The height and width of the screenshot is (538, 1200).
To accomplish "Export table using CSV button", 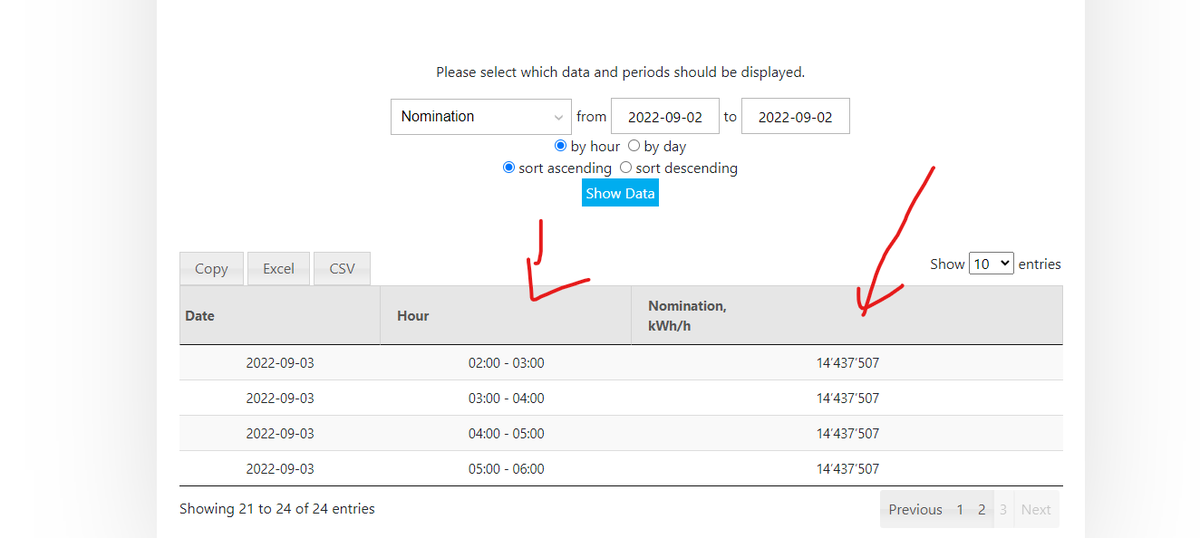I will [x=342, y=269].
